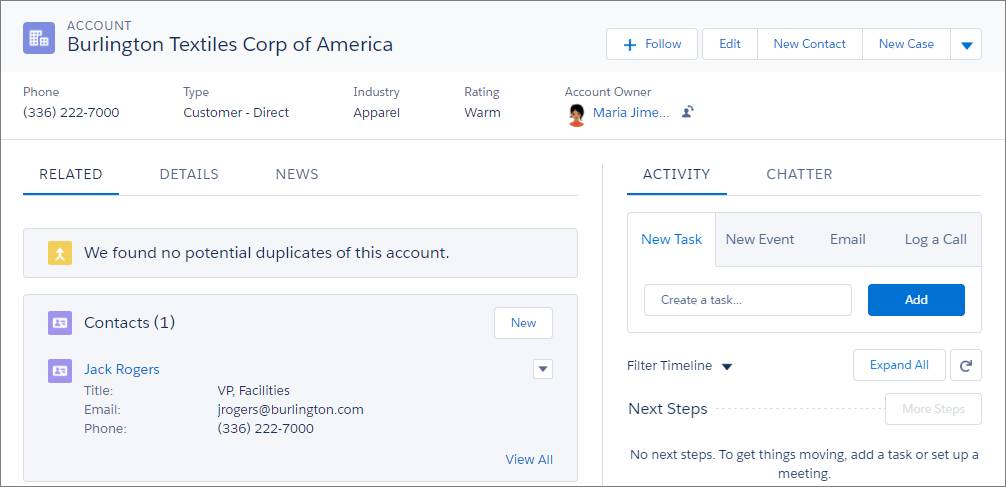
Task: Click the duplicates merge icon in yellow
Action: 60,253
